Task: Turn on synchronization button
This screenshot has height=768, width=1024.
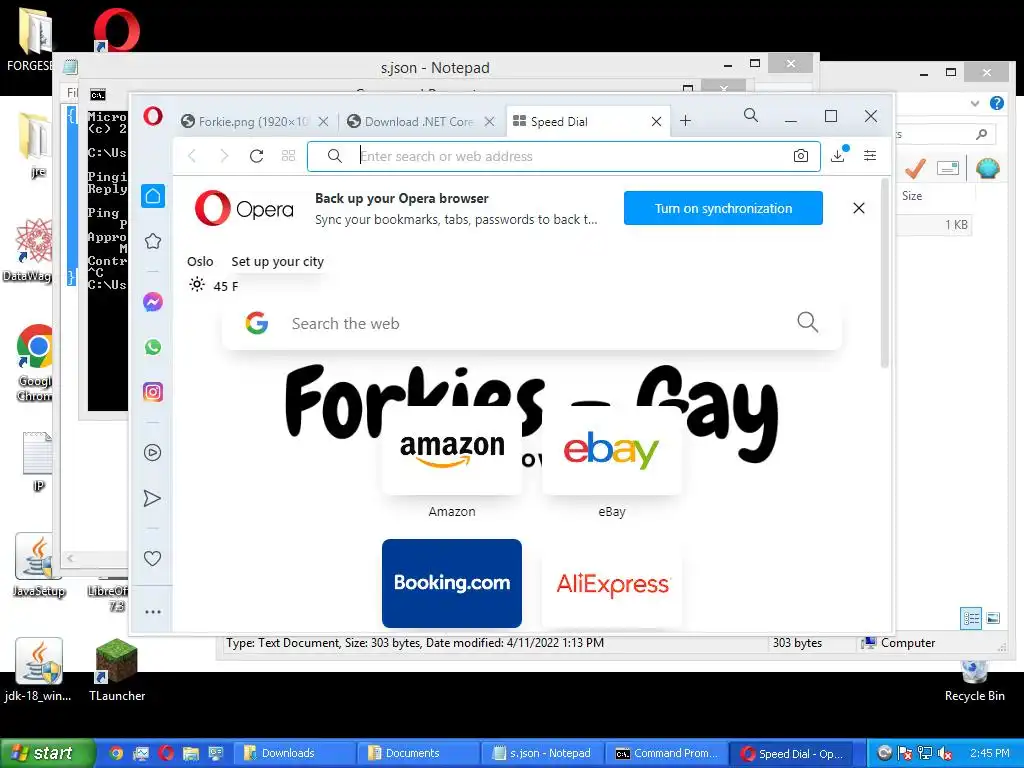Action: [x=723, y=208]
